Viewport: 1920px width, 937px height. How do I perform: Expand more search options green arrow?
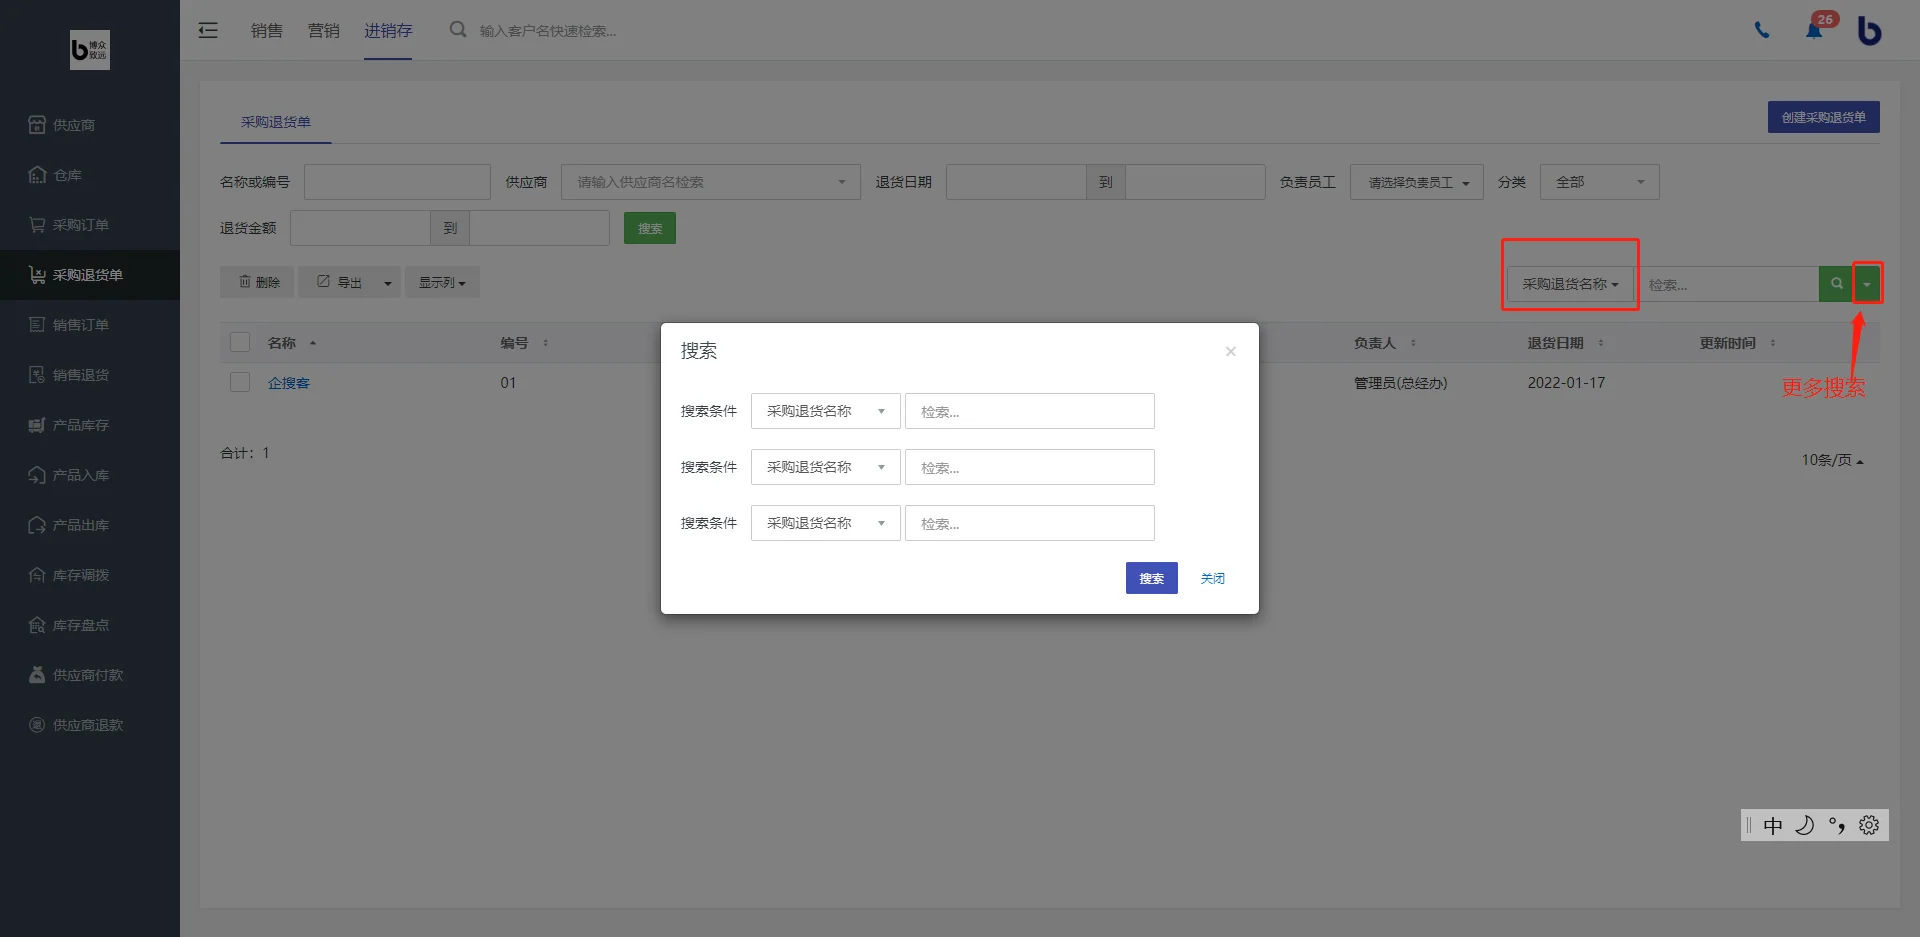(1867, 284)
